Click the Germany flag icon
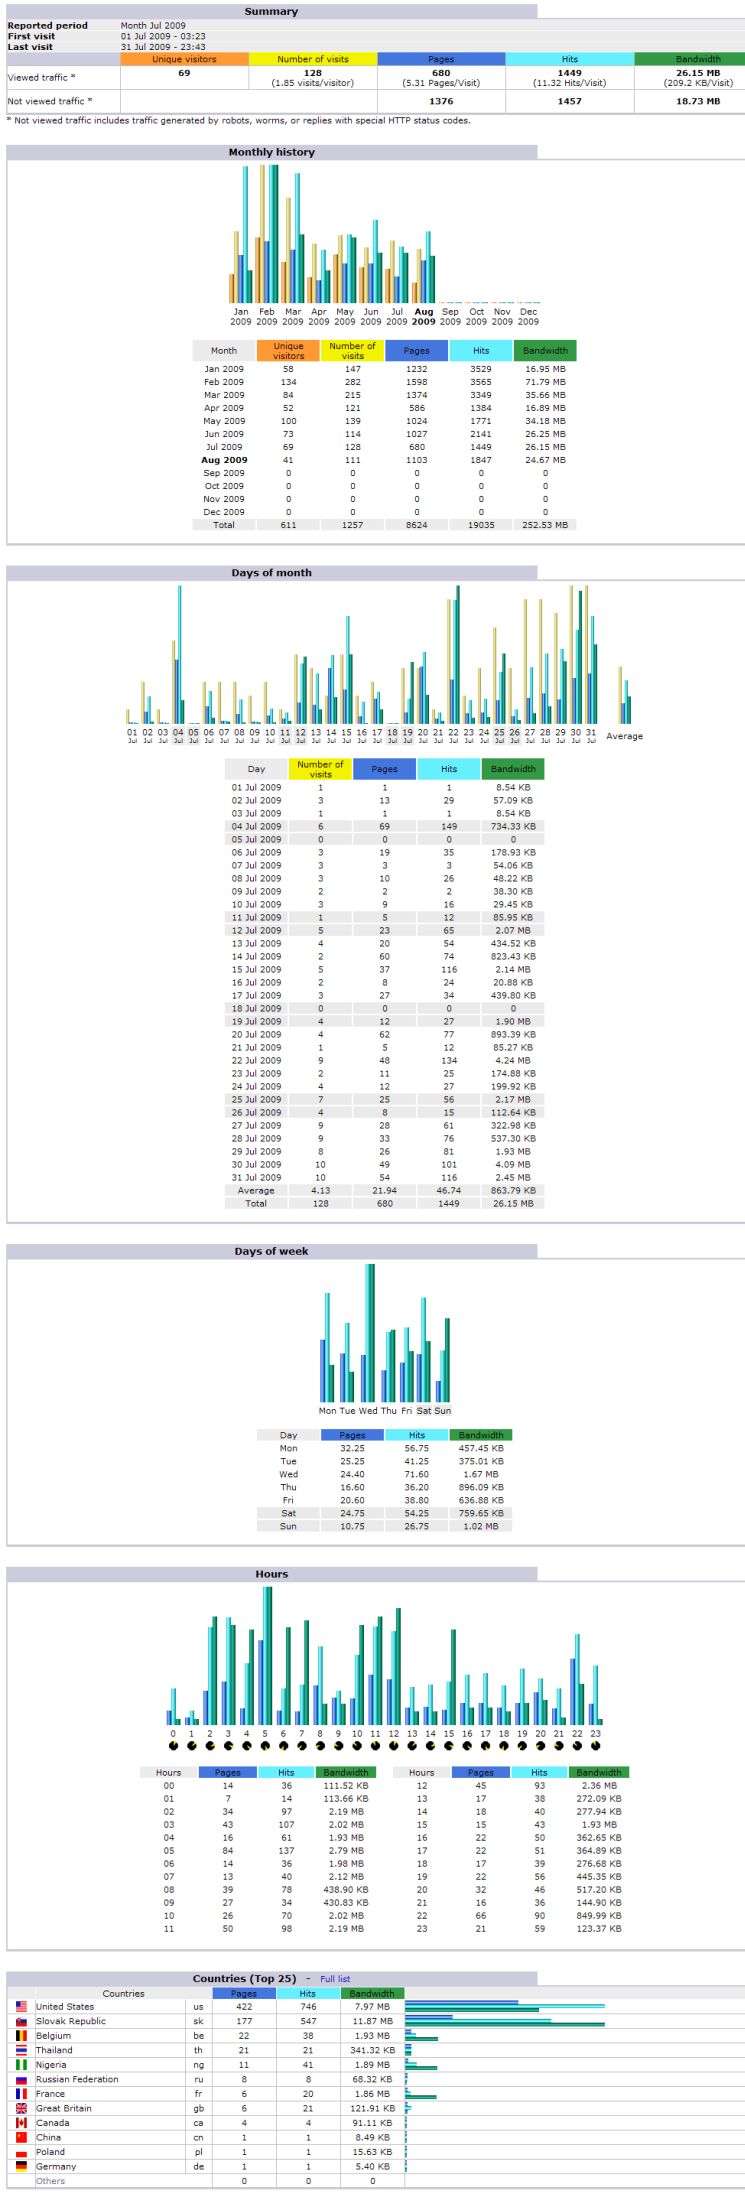 point(22,2165)
